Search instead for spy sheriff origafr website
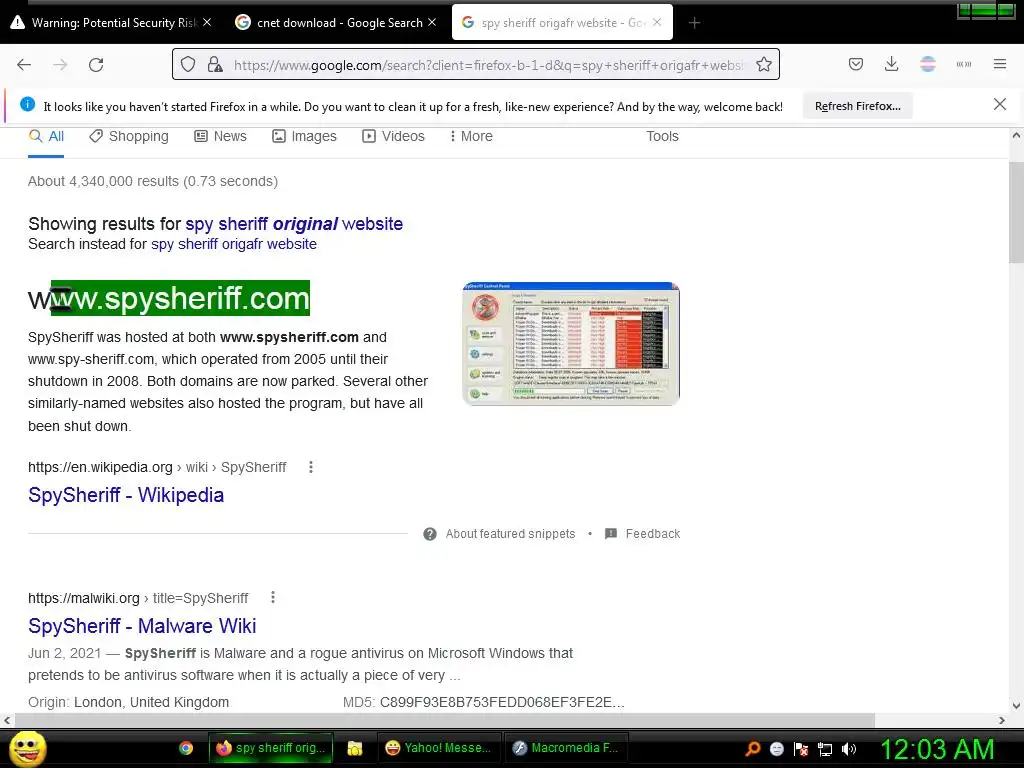This screenshot has height=768, width=1024. pos(234,244)
